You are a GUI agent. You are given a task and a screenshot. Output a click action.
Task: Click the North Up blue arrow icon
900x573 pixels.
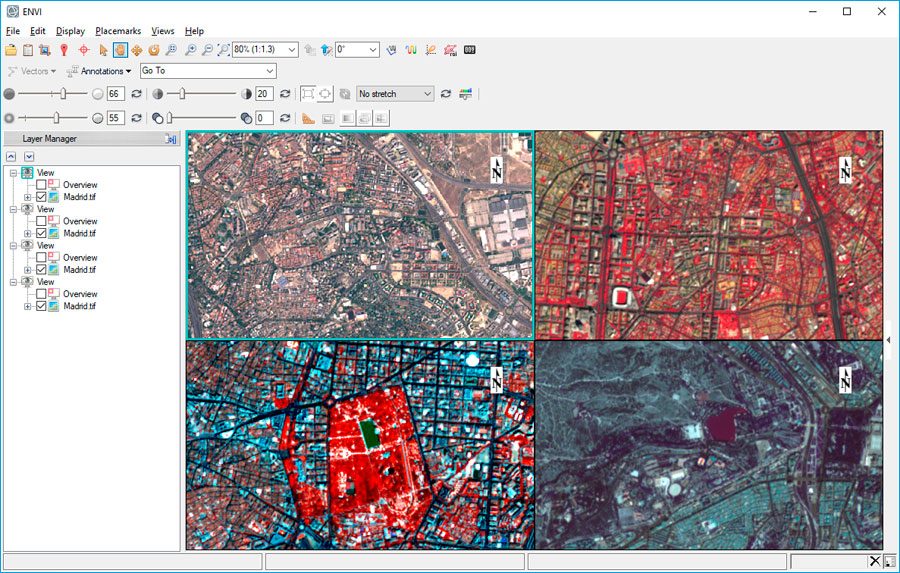coord(327,50)
